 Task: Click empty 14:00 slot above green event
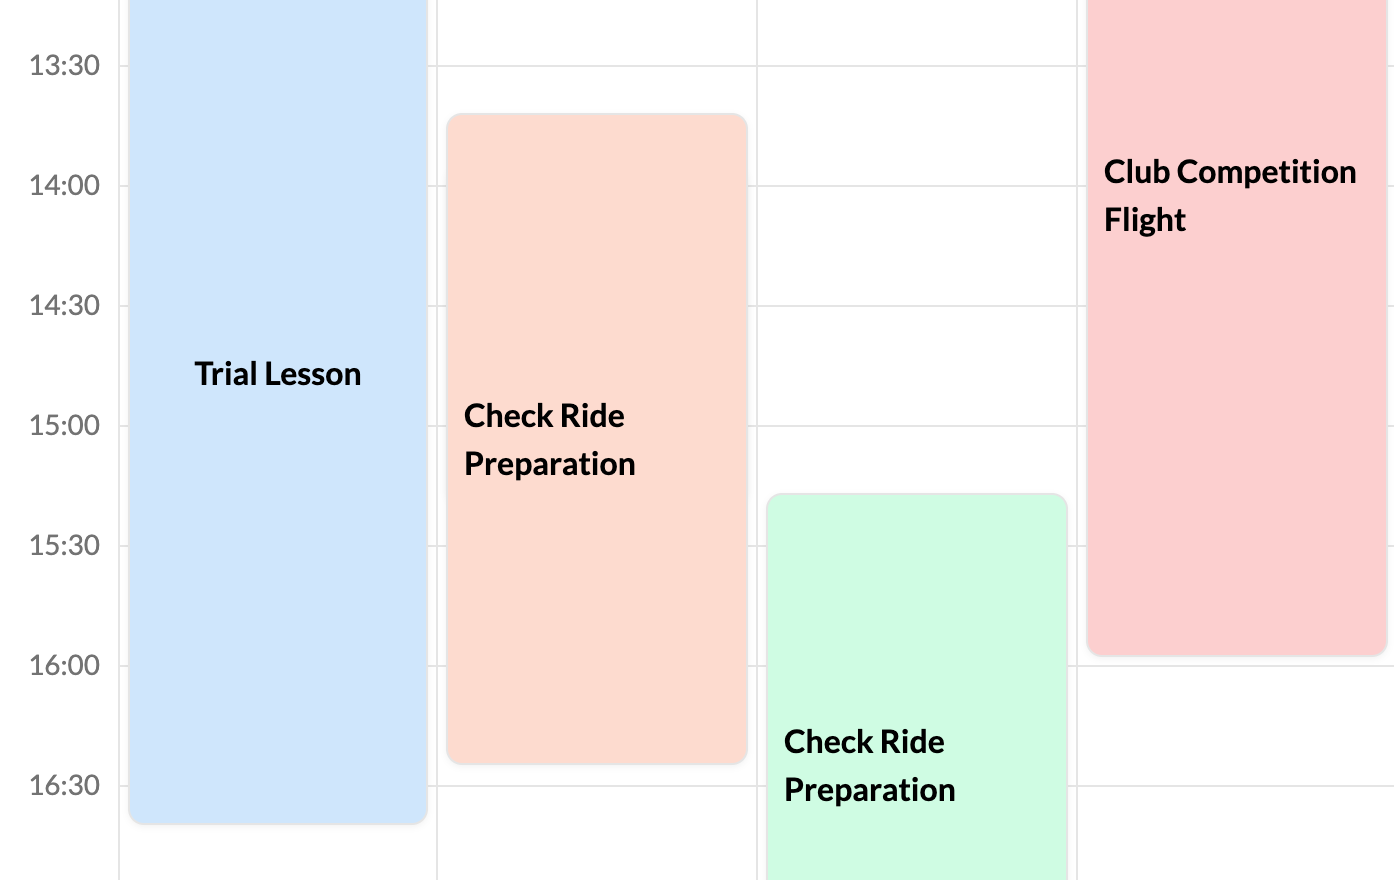[x=916, y=245]
